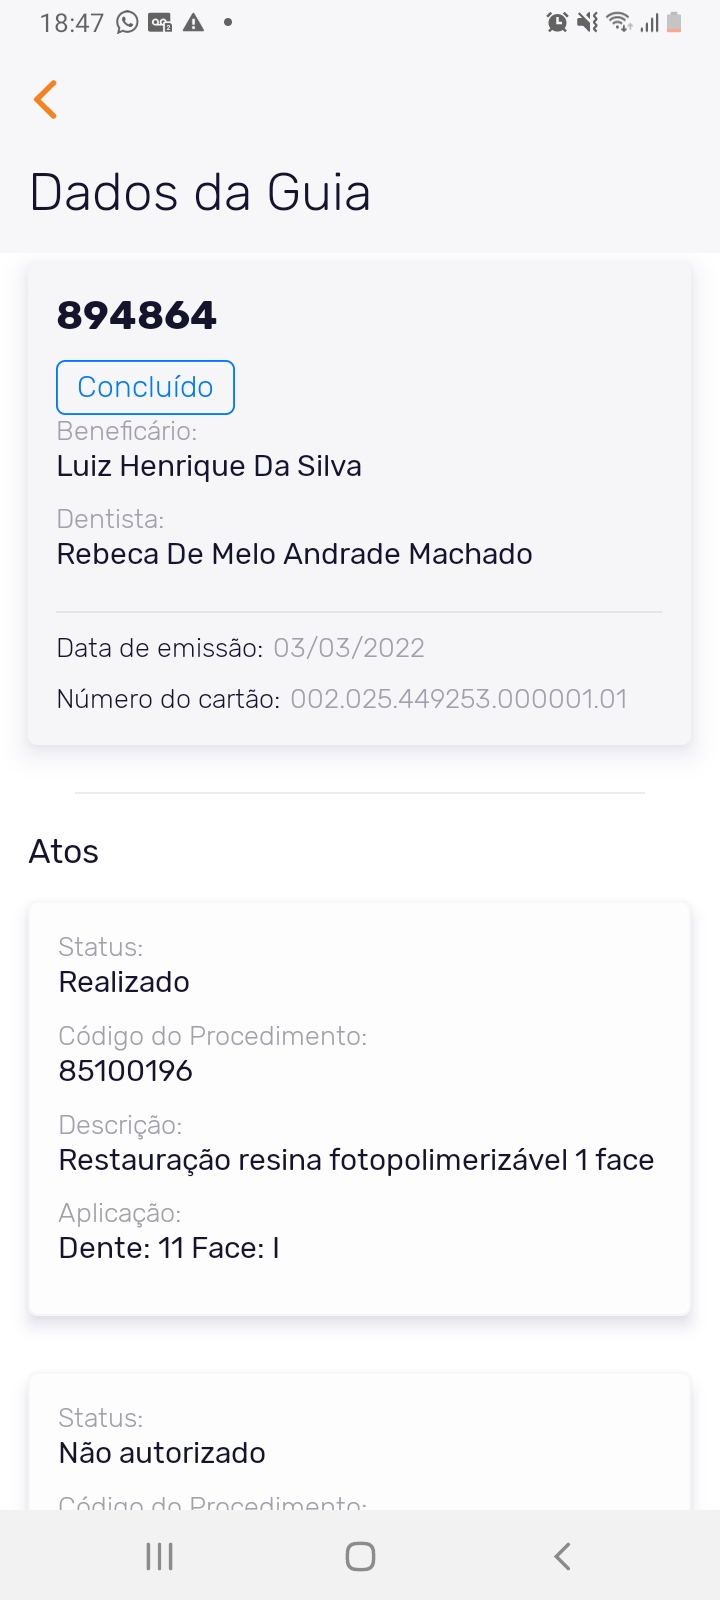Tap the WhatsApp notification icon
The image size is (720, 1600).
coord(127,22)
